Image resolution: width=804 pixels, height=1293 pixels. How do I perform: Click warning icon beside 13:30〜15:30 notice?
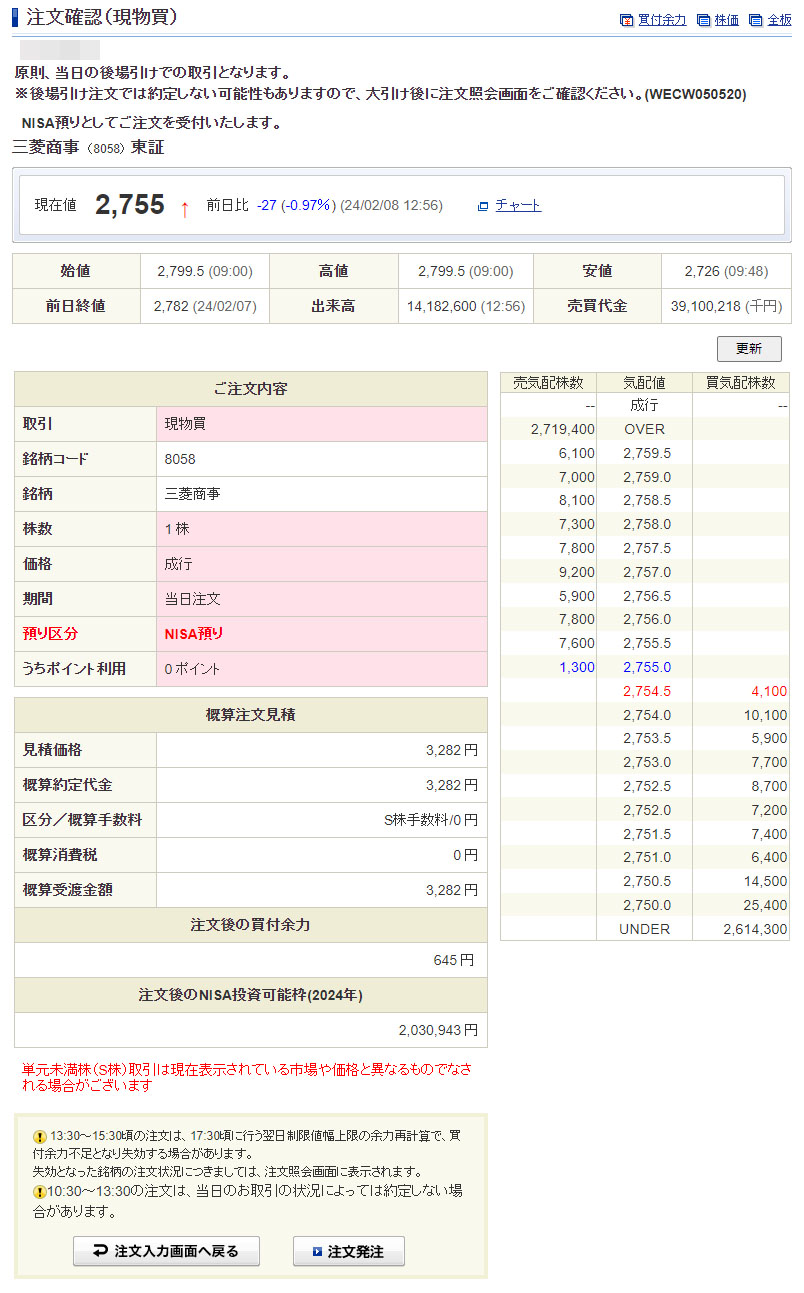(40, 1137)
